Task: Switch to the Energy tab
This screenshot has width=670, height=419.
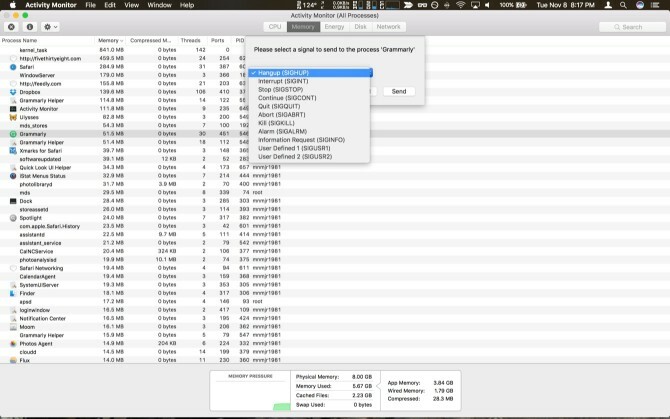Action: [x=334, y=27]
